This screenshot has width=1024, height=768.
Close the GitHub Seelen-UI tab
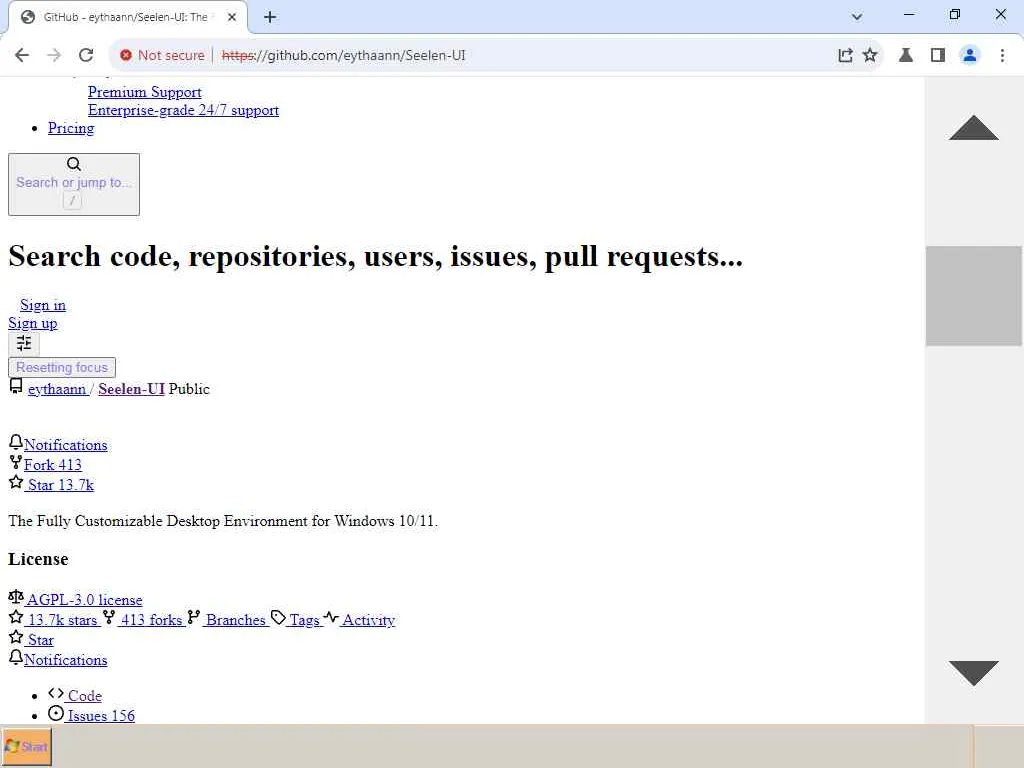[x=232, y=17]
